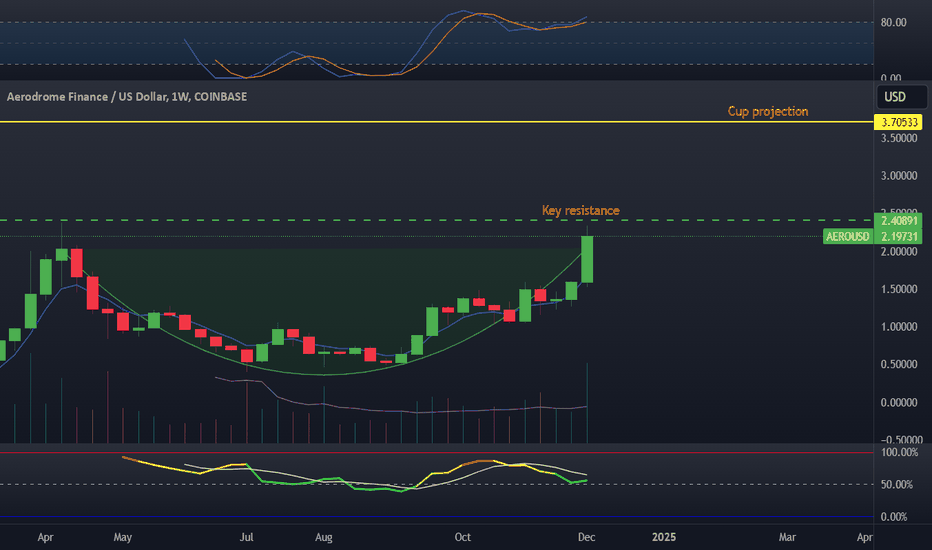Image resolution: width=932 pixels, height=550 pixels.
Task: Click the 'Cup projection' annotation text
Action: [768, 111]
